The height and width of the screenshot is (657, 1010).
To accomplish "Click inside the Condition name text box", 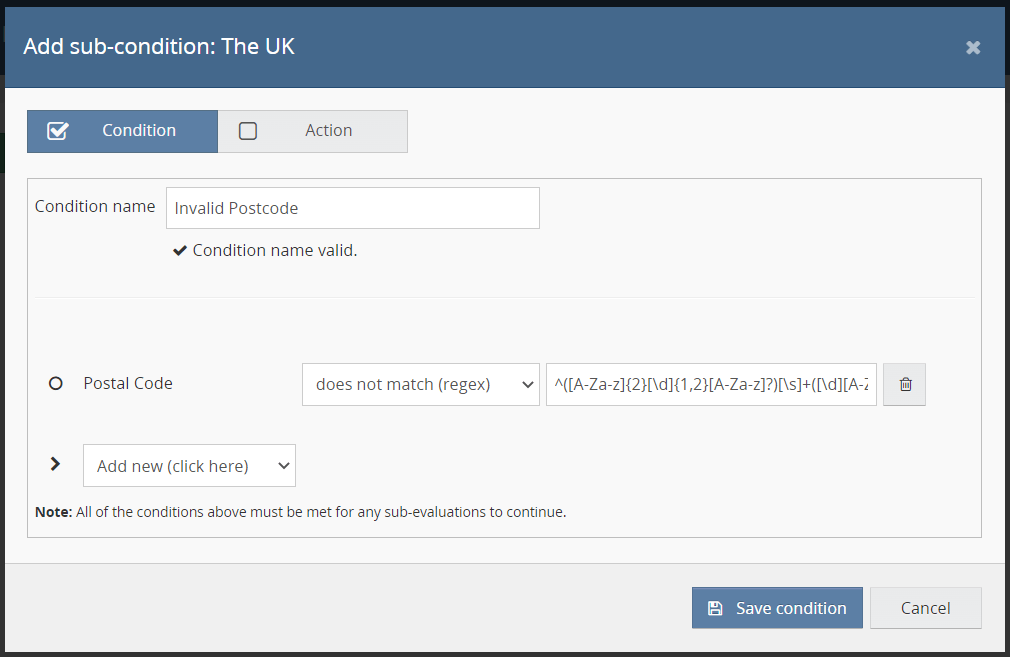I will [352, 207].
